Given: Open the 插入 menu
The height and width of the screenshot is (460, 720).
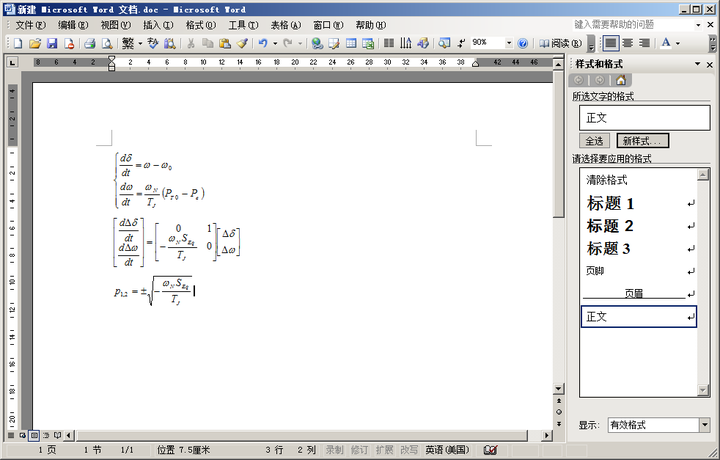Looking at the screenshot, I should tap(158, 25).
